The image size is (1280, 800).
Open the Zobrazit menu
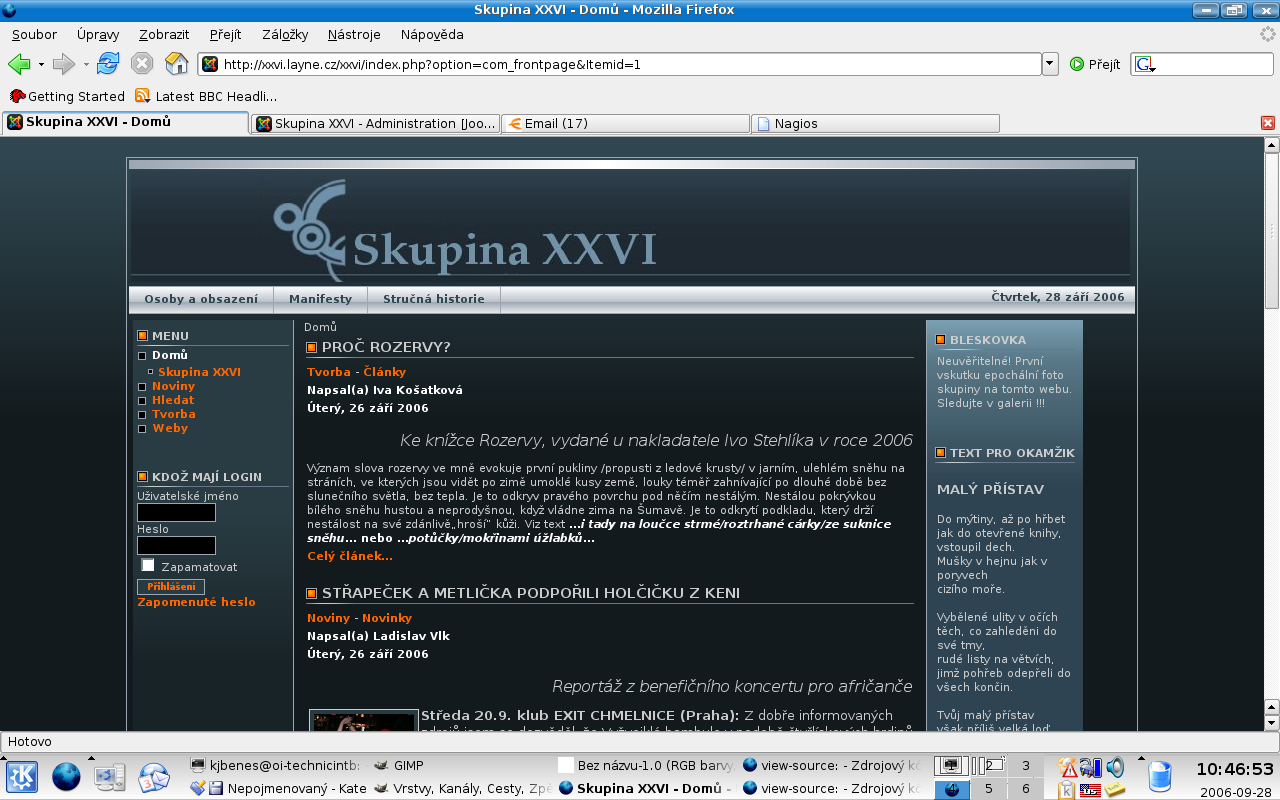click(x=164, y=34)
